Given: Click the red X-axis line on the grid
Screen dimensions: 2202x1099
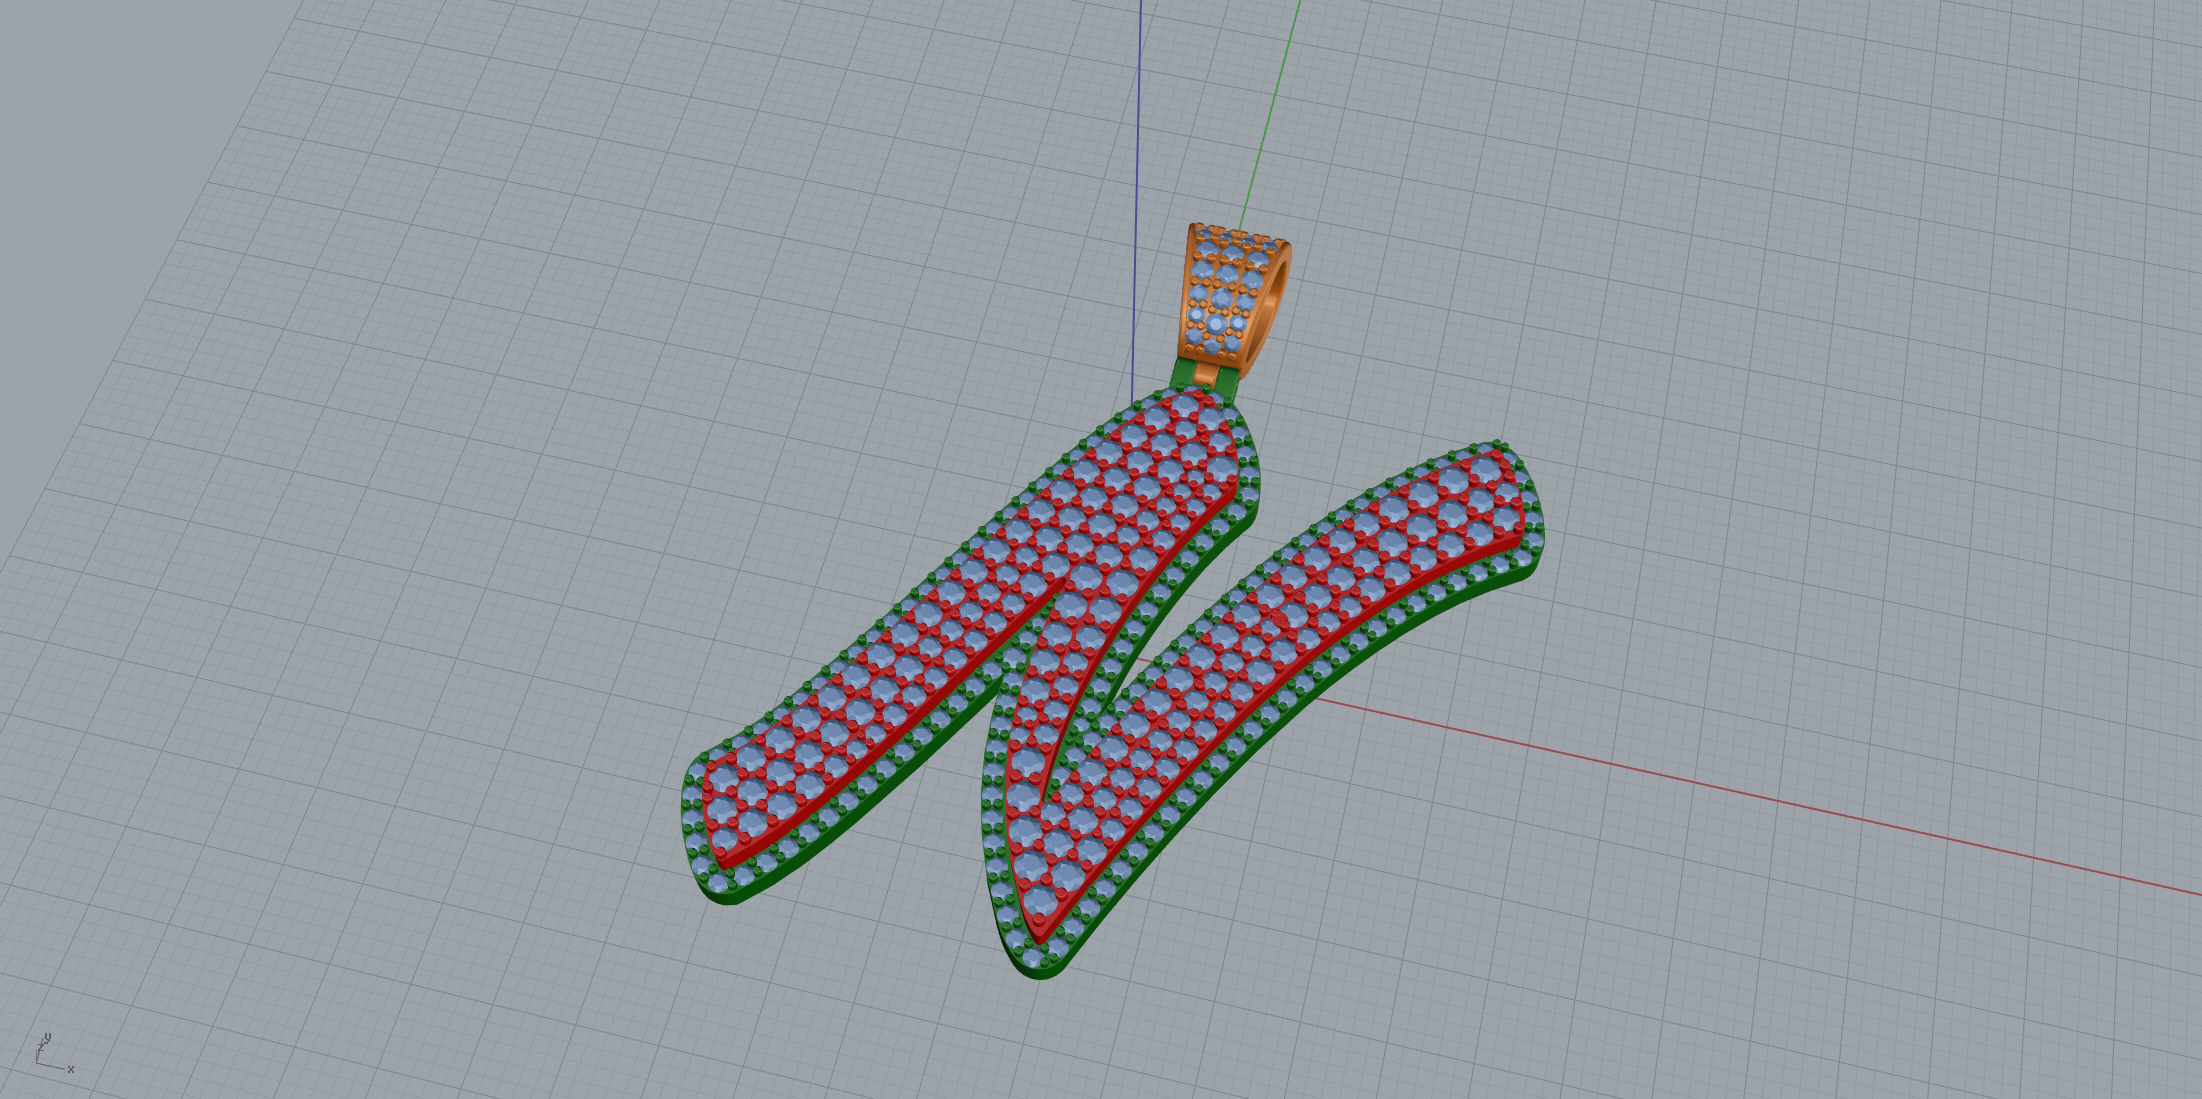Looking at the screenshot, I should 1760,797.
